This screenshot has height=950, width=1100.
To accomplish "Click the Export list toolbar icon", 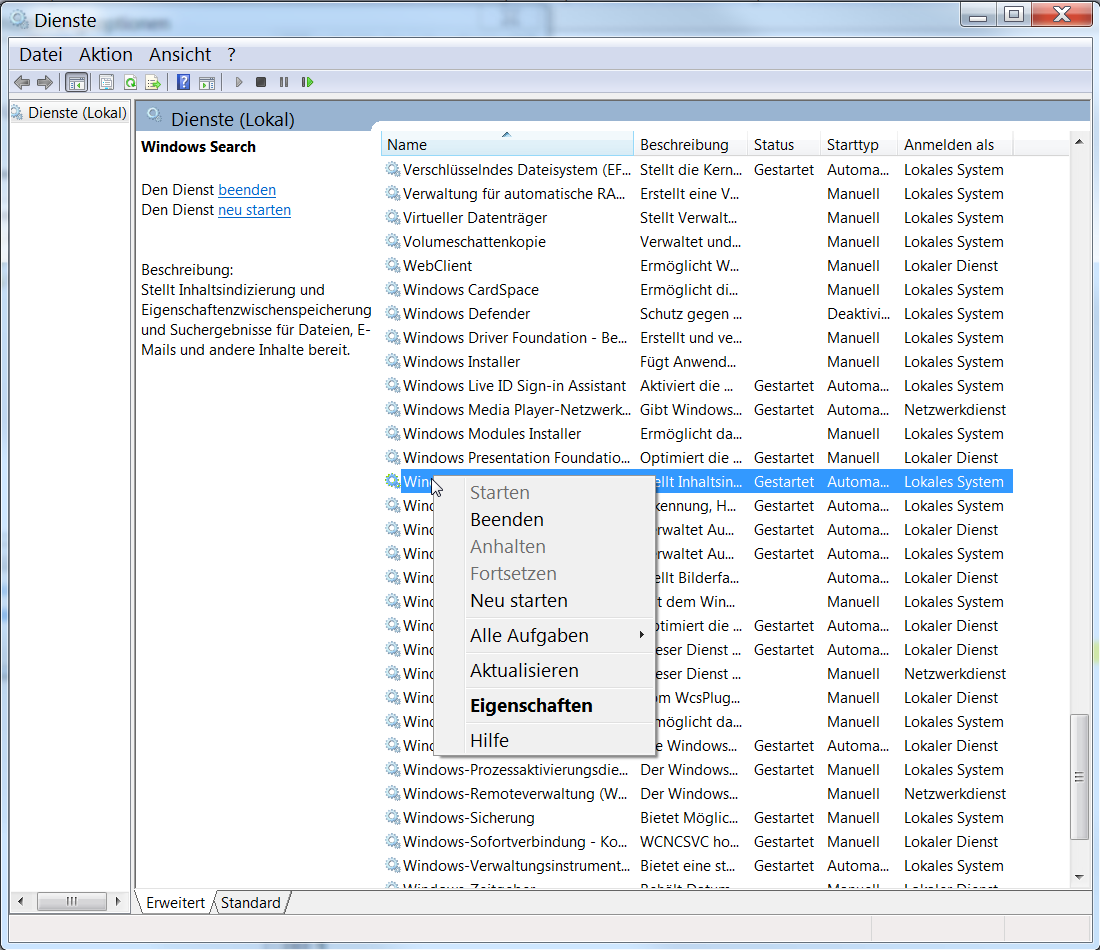I will (153, 82).
